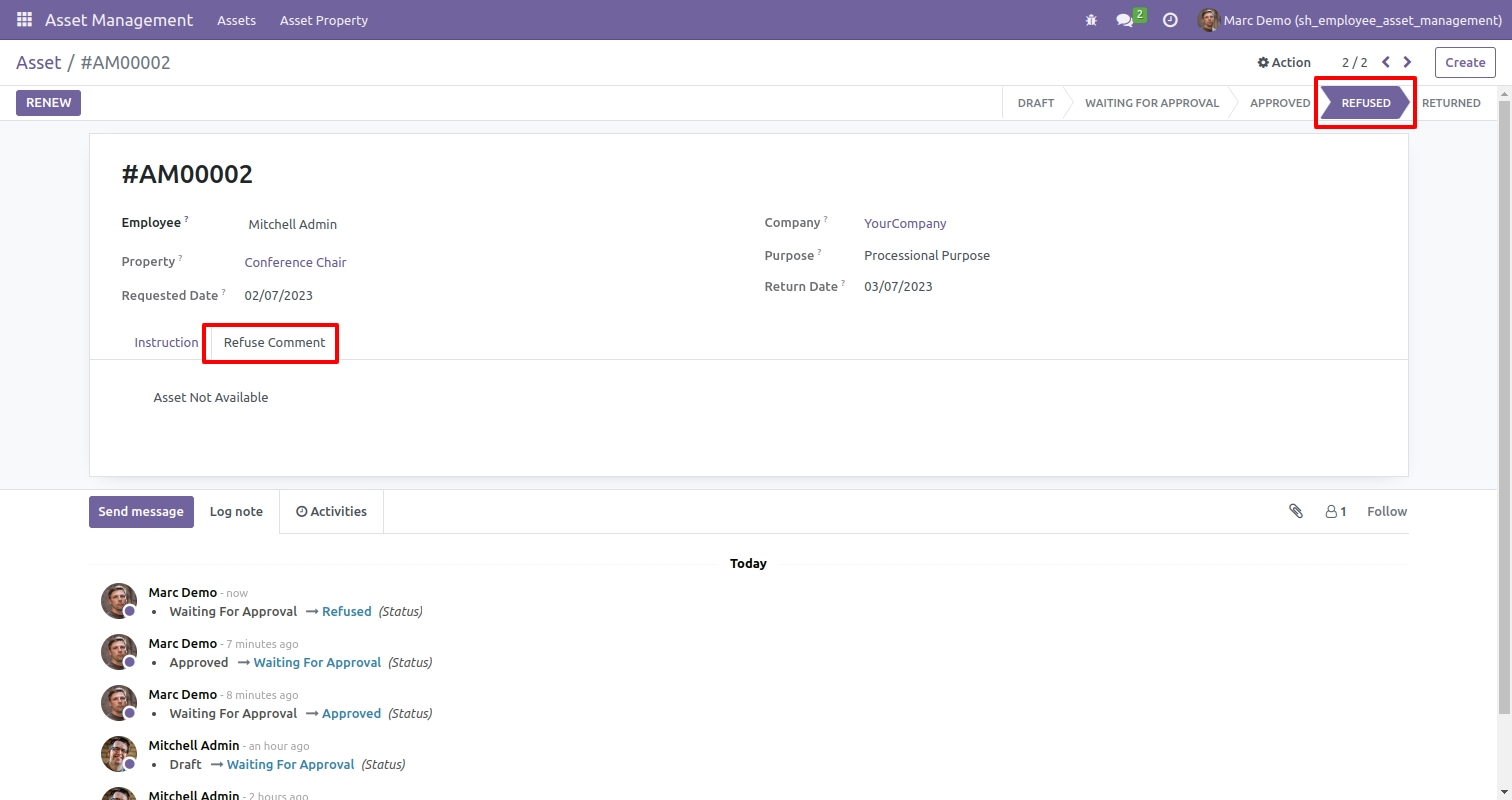Click employee name Mitchell Admin
The width and height of the screenshot is (1512, 800).
(293, 224)
